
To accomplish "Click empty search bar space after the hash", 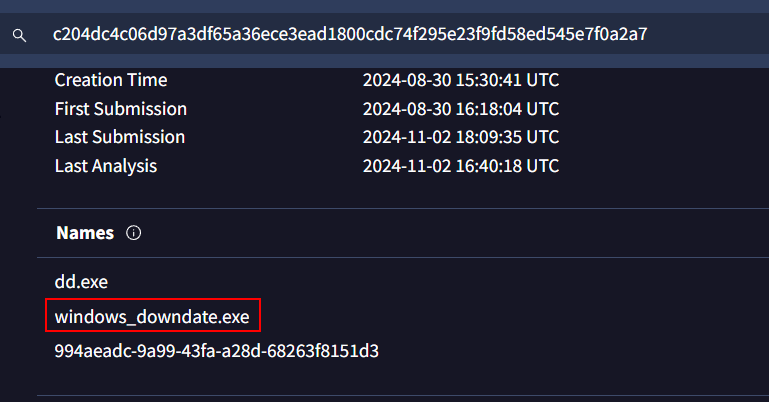I will point(710,35).
